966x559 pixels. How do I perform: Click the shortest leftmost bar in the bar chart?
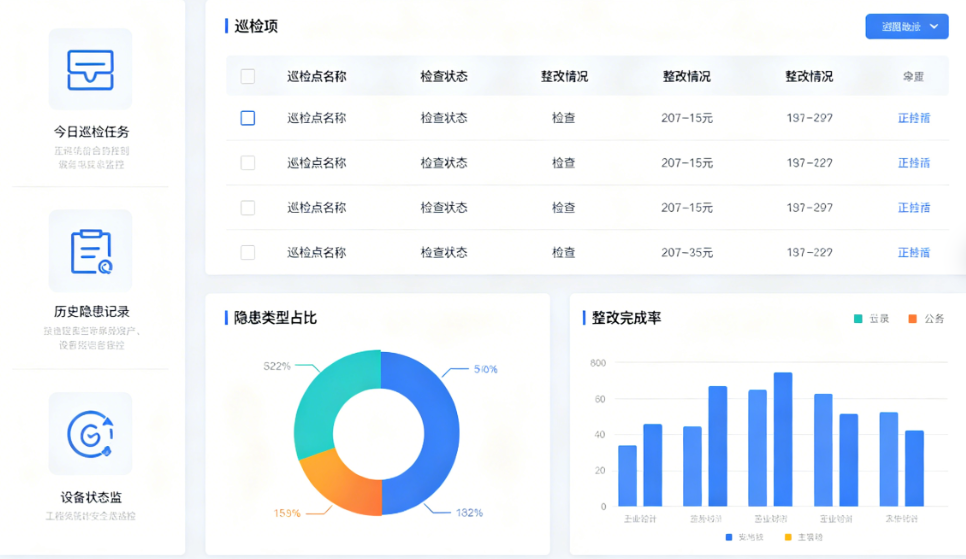[627, 476]
